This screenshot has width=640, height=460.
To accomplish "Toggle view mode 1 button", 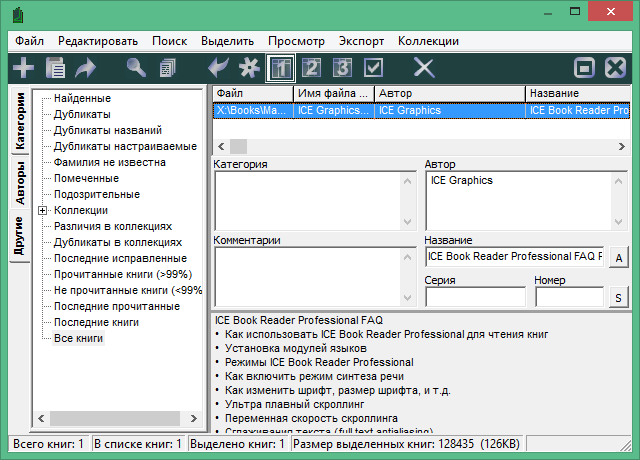I will tap(282, 68).
